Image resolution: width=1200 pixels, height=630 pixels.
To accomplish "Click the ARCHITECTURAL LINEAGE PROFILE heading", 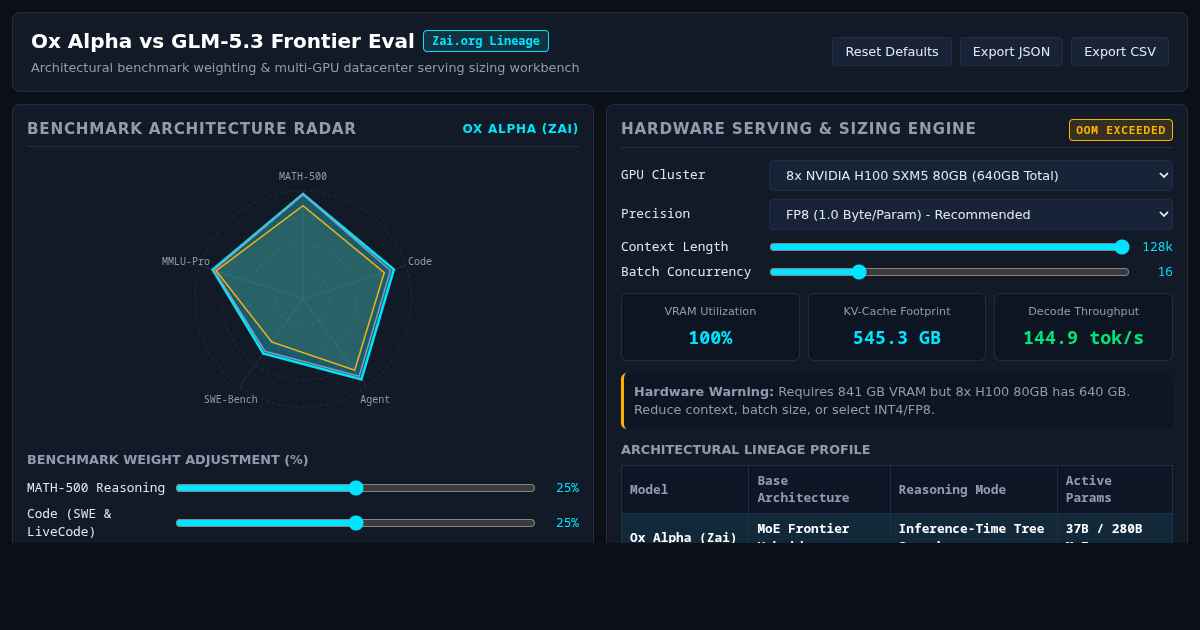I will pos(746,450).
